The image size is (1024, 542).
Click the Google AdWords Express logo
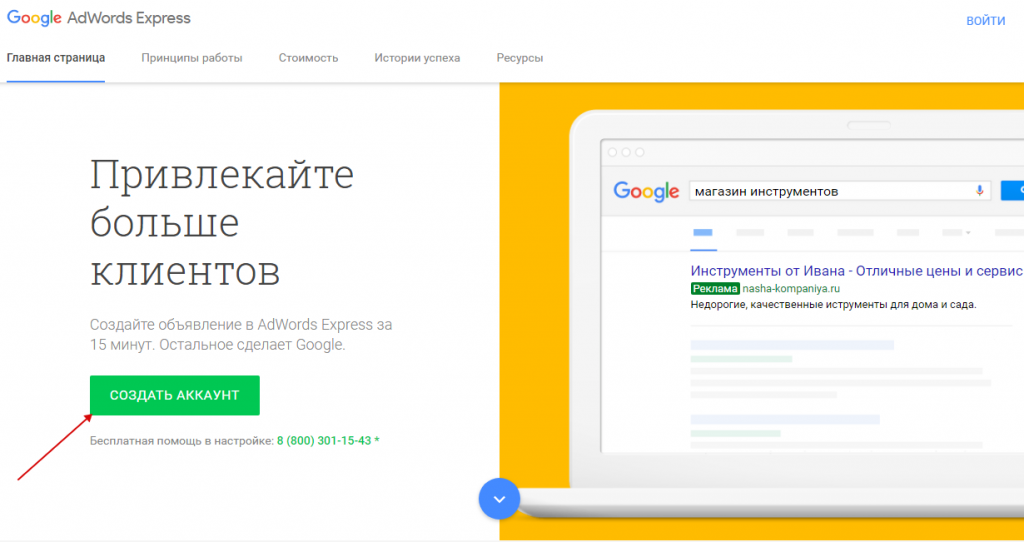(99, 18)
